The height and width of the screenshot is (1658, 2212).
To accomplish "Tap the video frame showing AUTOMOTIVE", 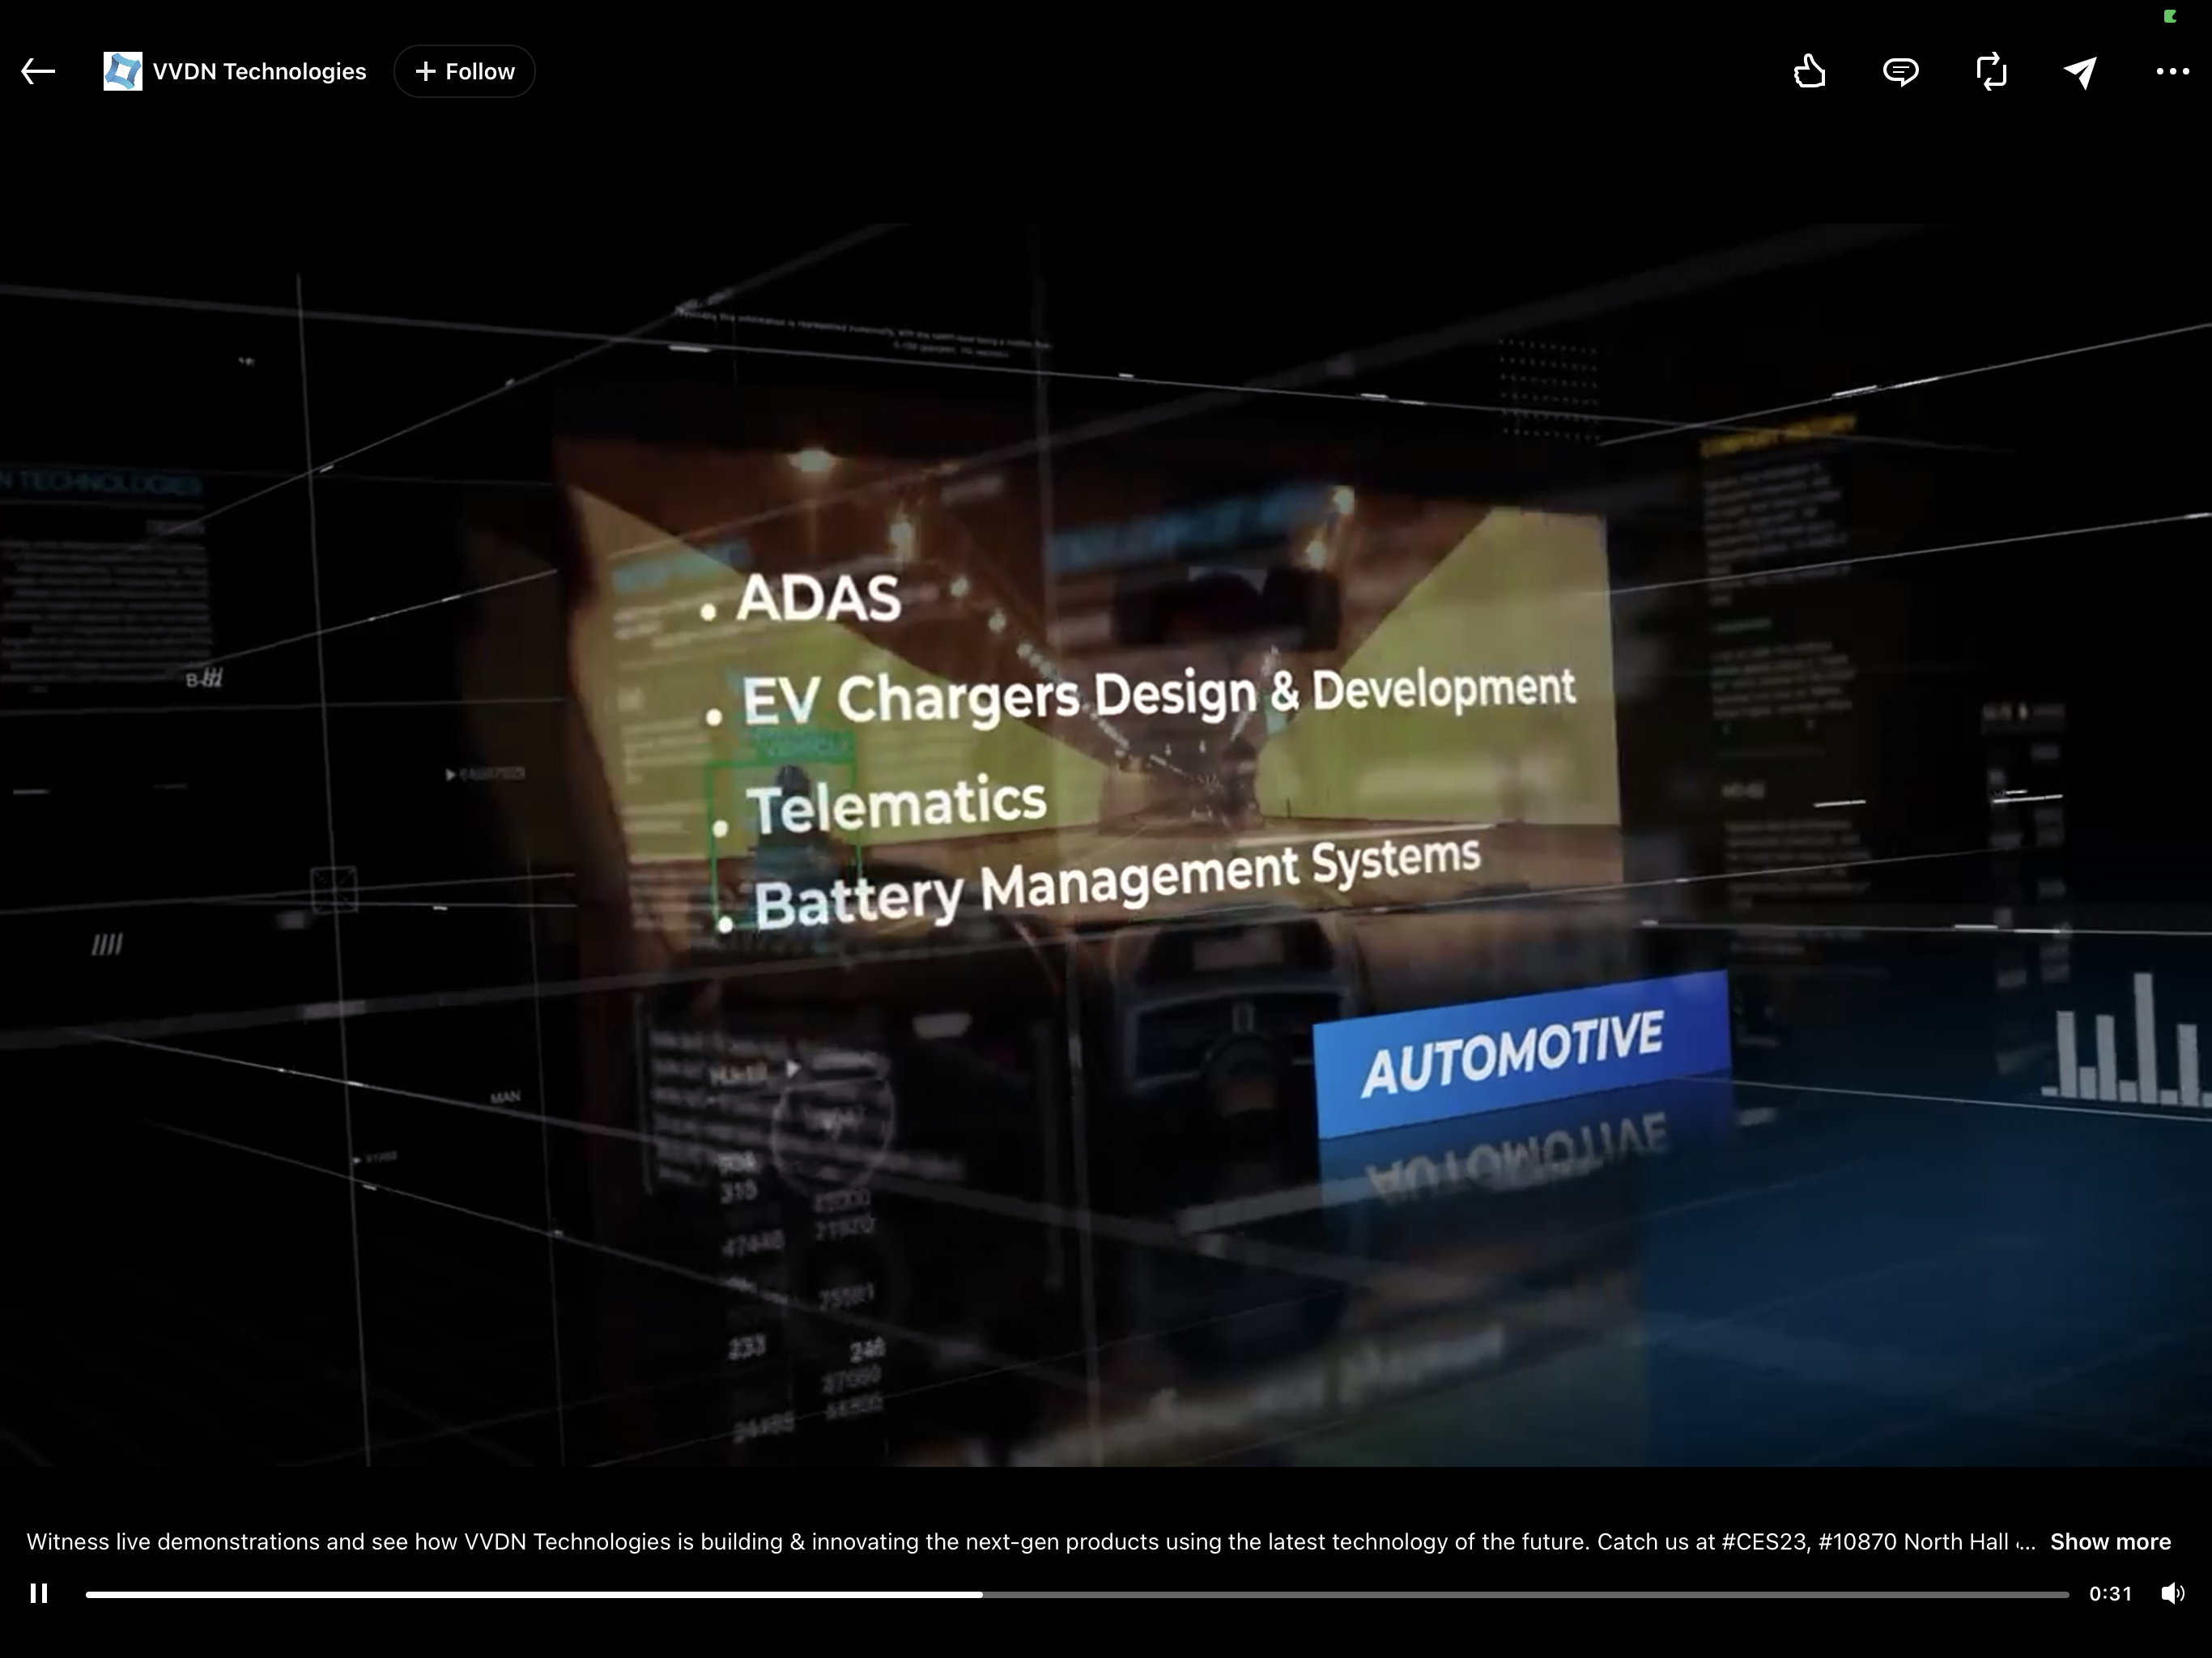I will pyautogui.click(x=1106, y=845).
